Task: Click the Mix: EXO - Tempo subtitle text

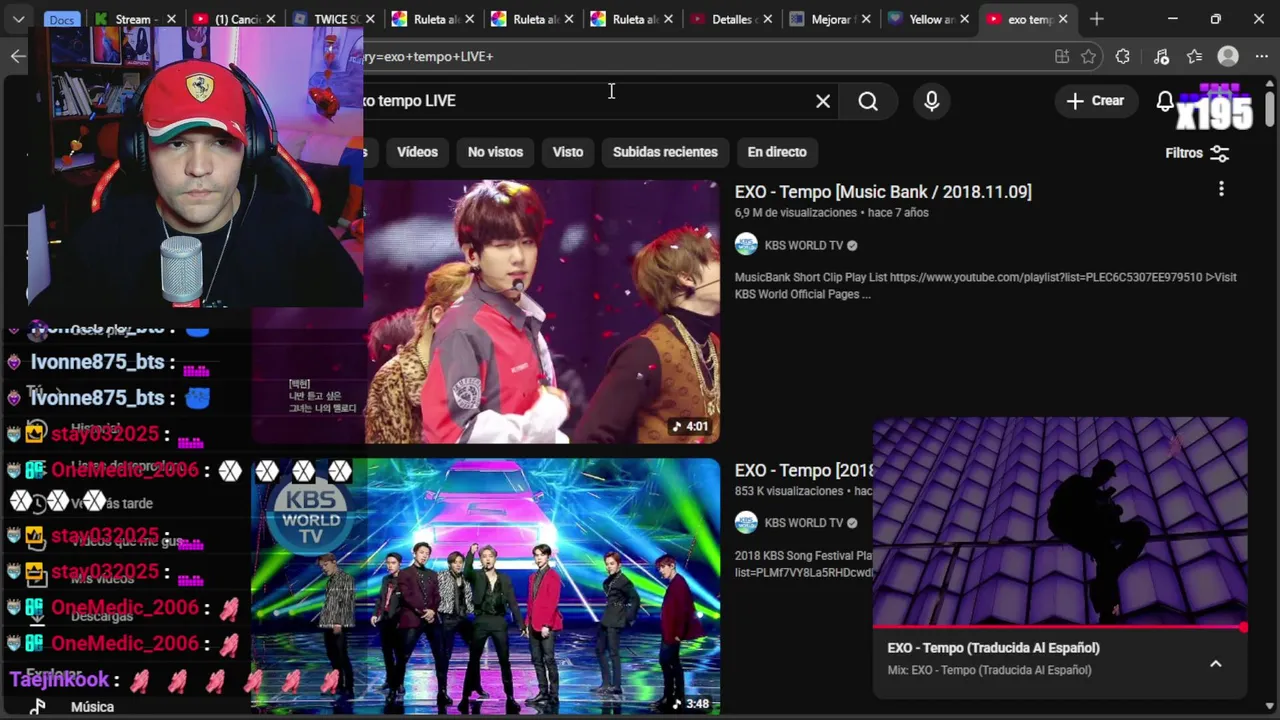Action: pos(989,670)
